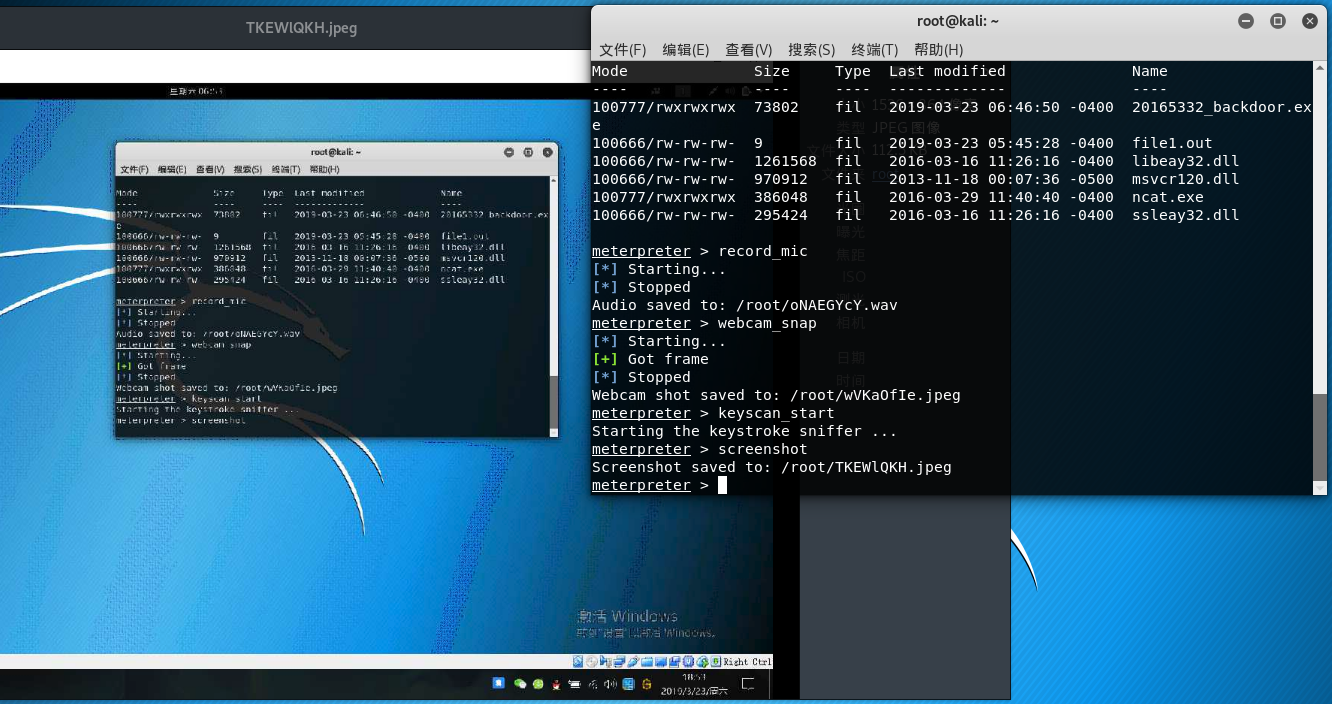
Task: Open the 查看(V) menu in the front terminal
Action: pos(748,50)
